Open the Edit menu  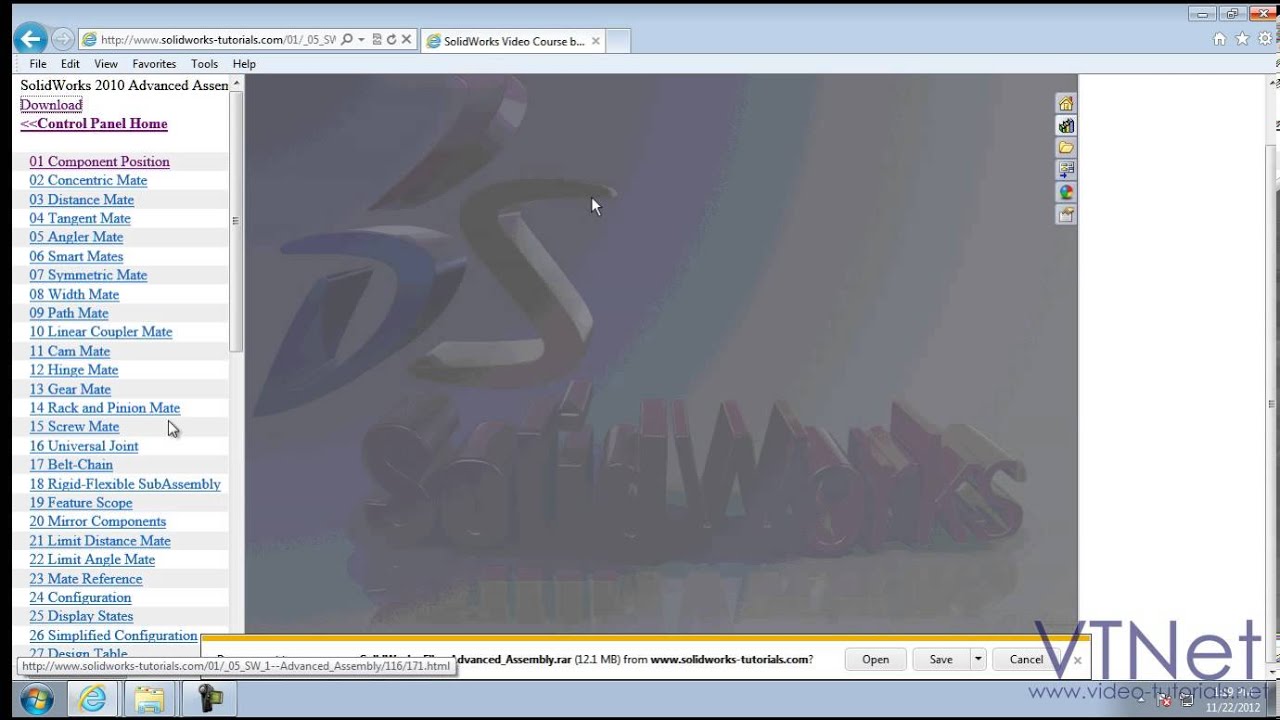tap(70, 64)
